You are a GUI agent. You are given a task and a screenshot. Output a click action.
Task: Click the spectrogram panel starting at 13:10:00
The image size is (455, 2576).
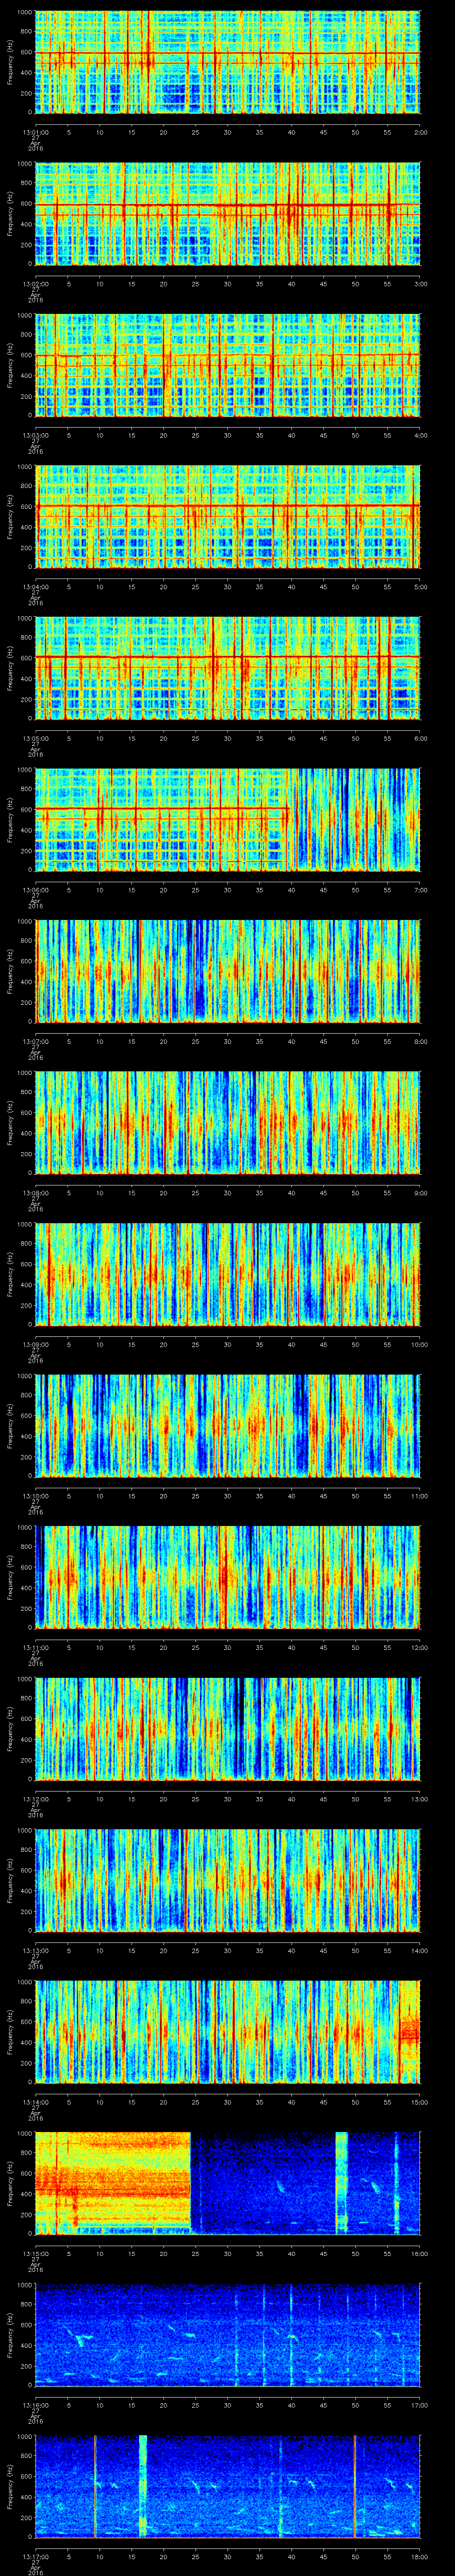point(228,1425)
